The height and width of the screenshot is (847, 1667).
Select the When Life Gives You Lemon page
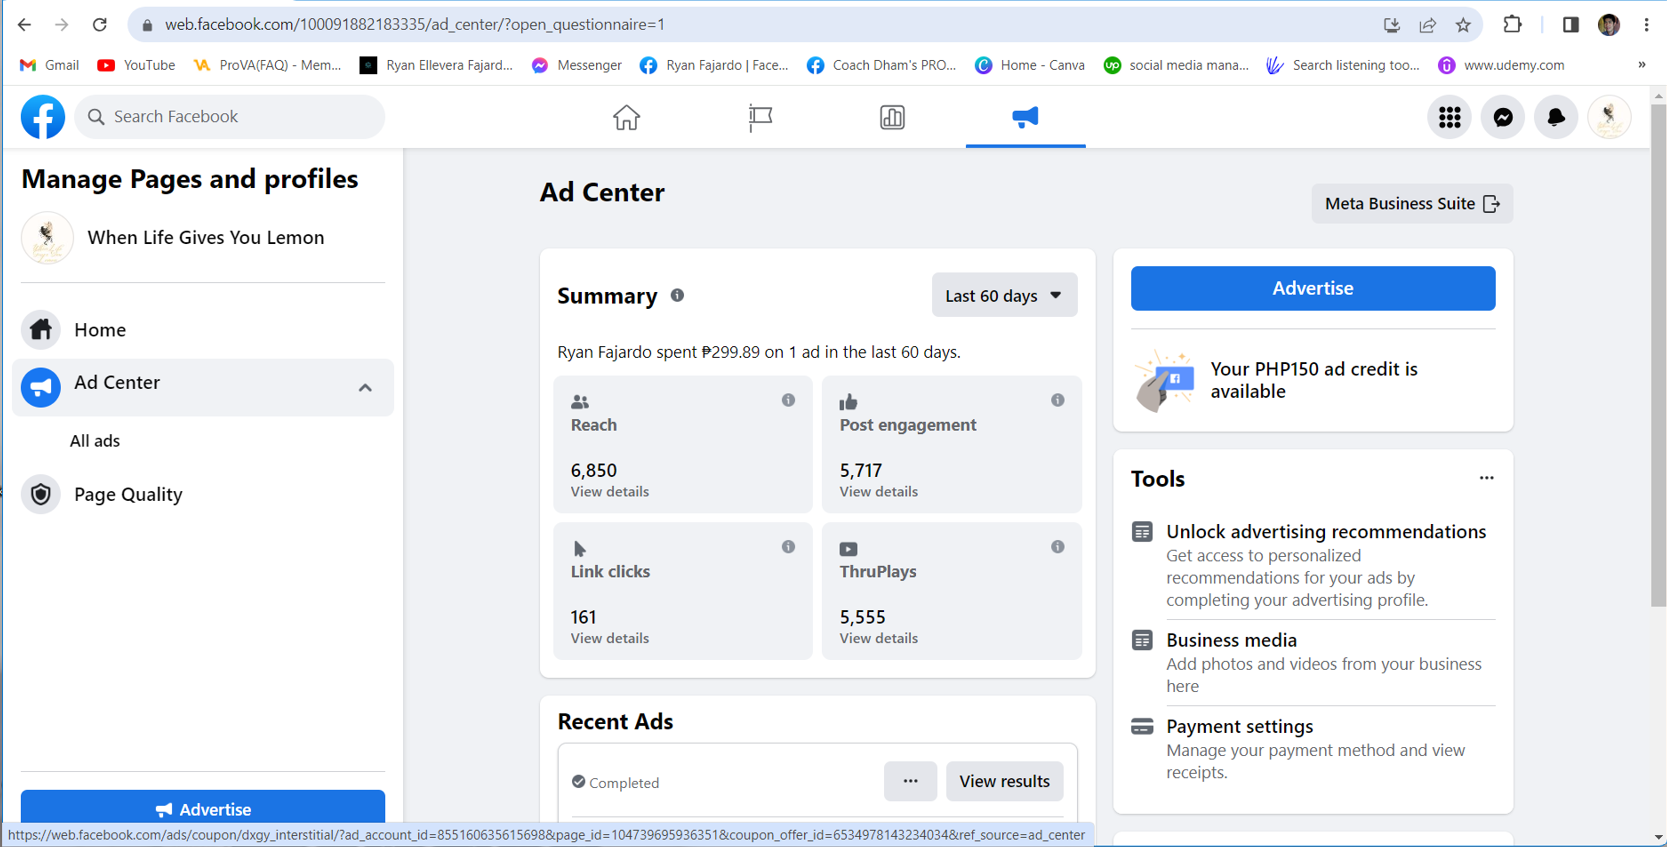pyautogui.click(x=203, y=238)
